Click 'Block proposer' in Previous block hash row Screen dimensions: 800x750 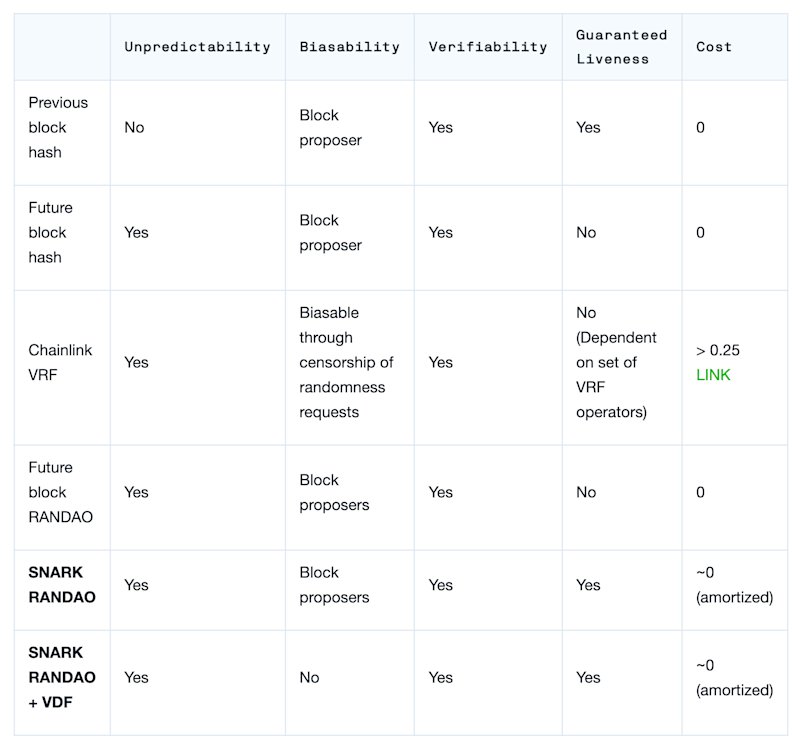330,128
